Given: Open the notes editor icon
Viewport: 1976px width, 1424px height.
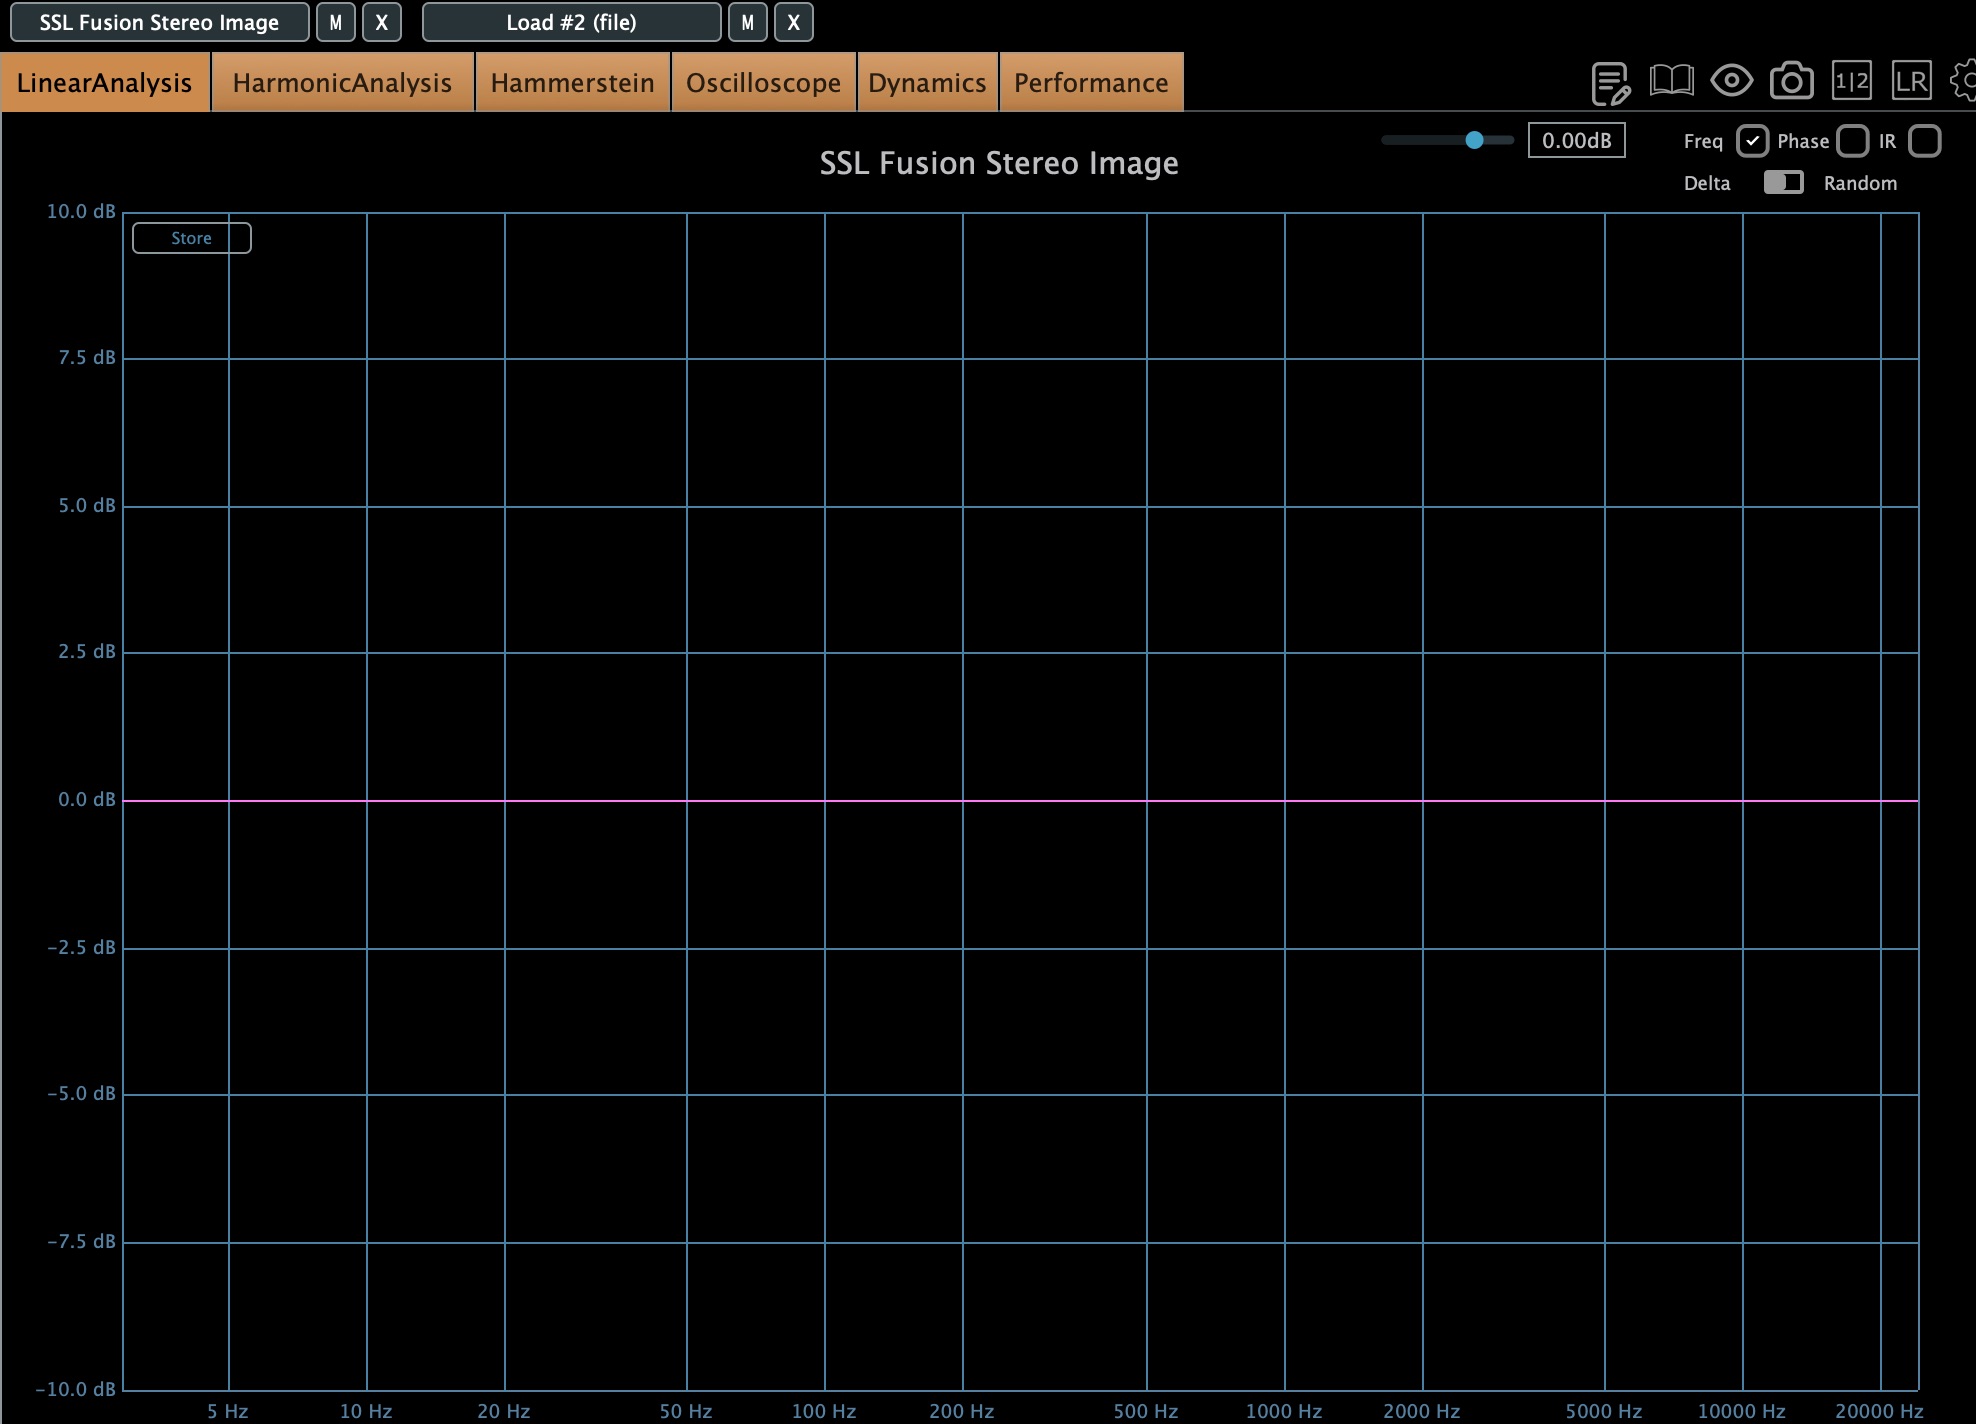Looking at the screenshot, I should pyautogui.click(x=1610, y=83).
